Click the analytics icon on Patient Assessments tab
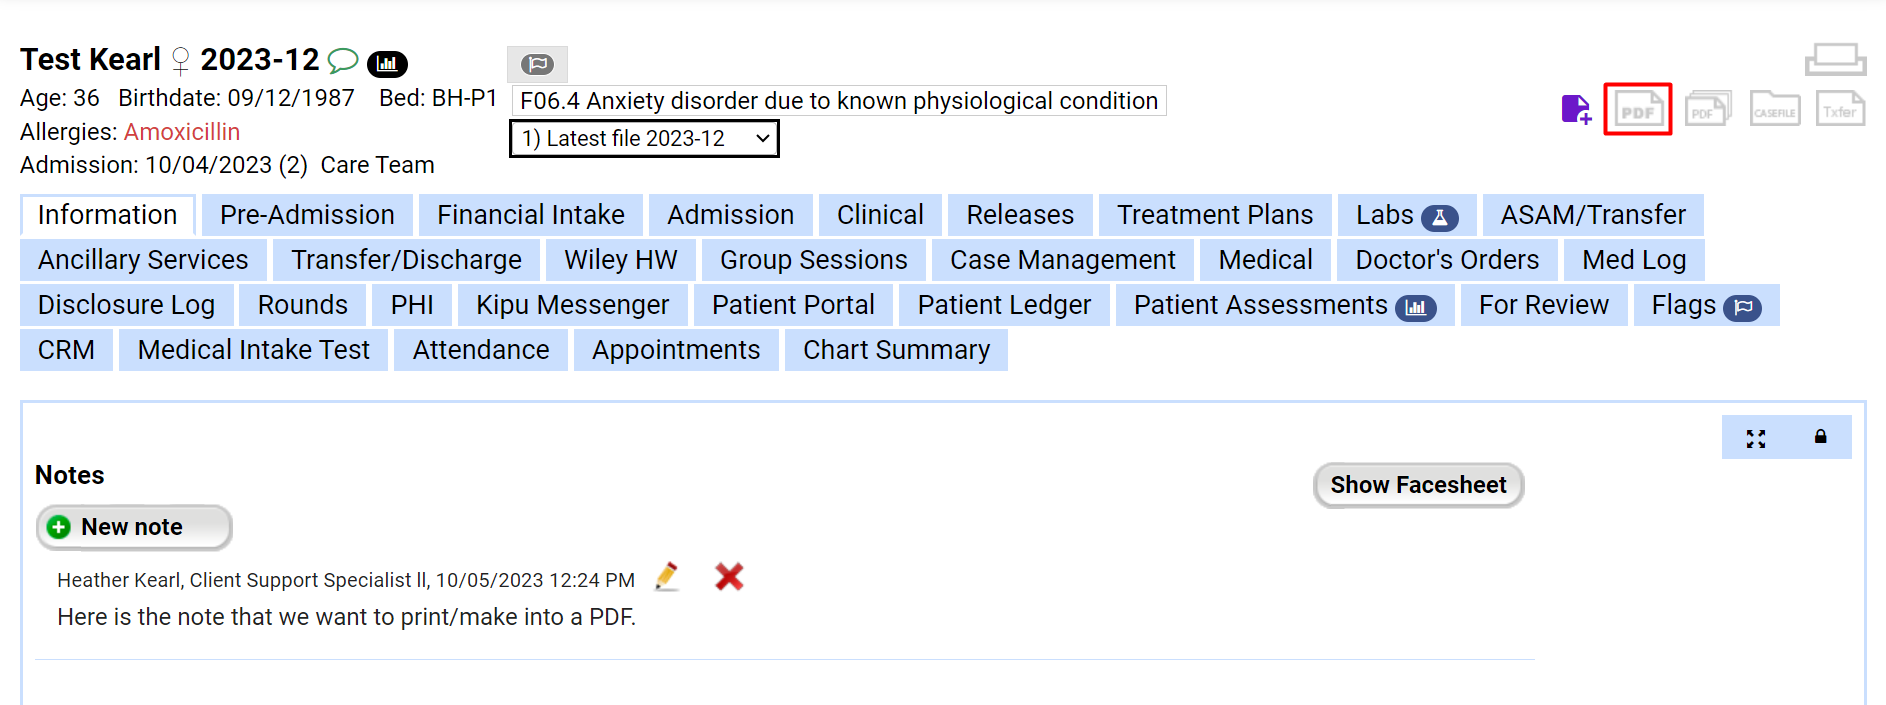Image resolution: width=1886 pixels, height=705 pixels. click(x=1417, y=308)
